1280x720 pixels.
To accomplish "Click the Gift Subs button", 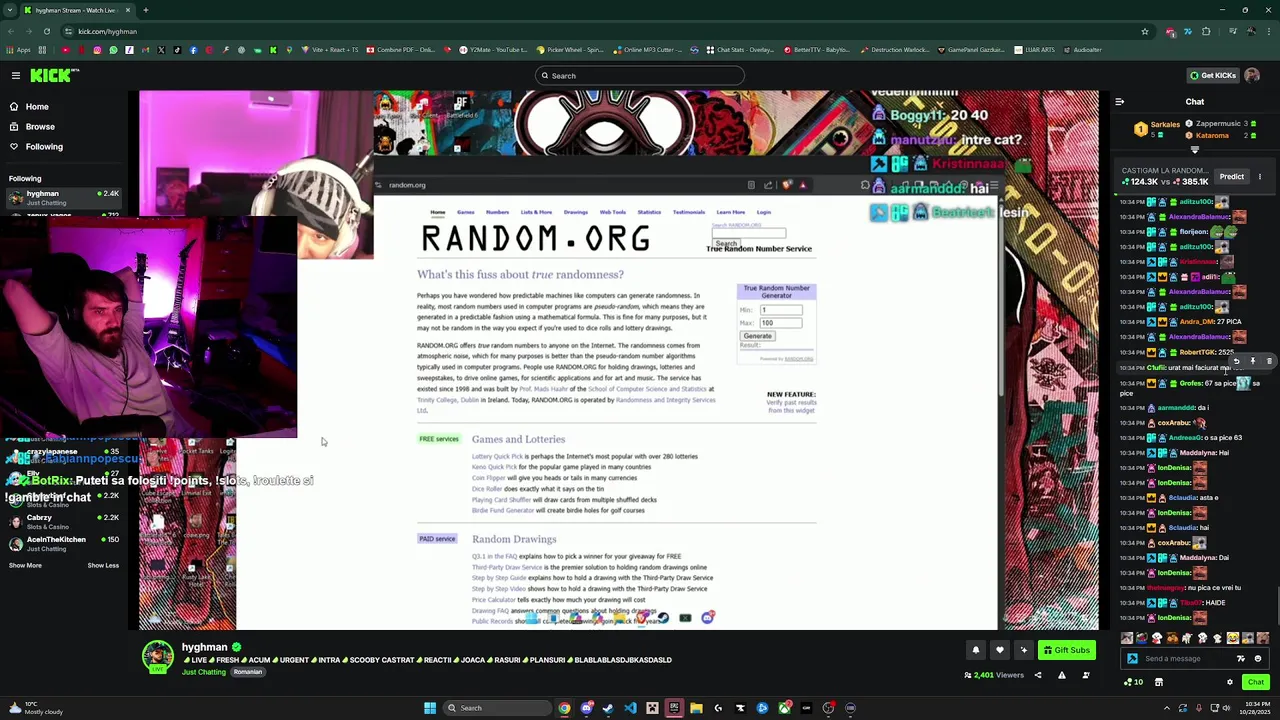I will pyautogui.click(x=1066, y=650).
